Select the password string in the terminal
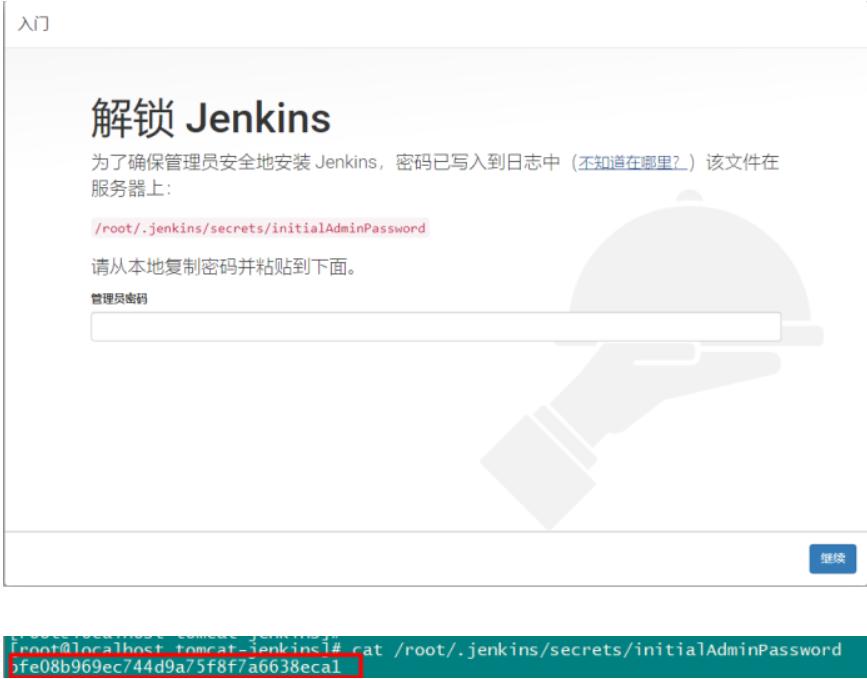Screen dimensions: 867x679 [x=176, y=667]
